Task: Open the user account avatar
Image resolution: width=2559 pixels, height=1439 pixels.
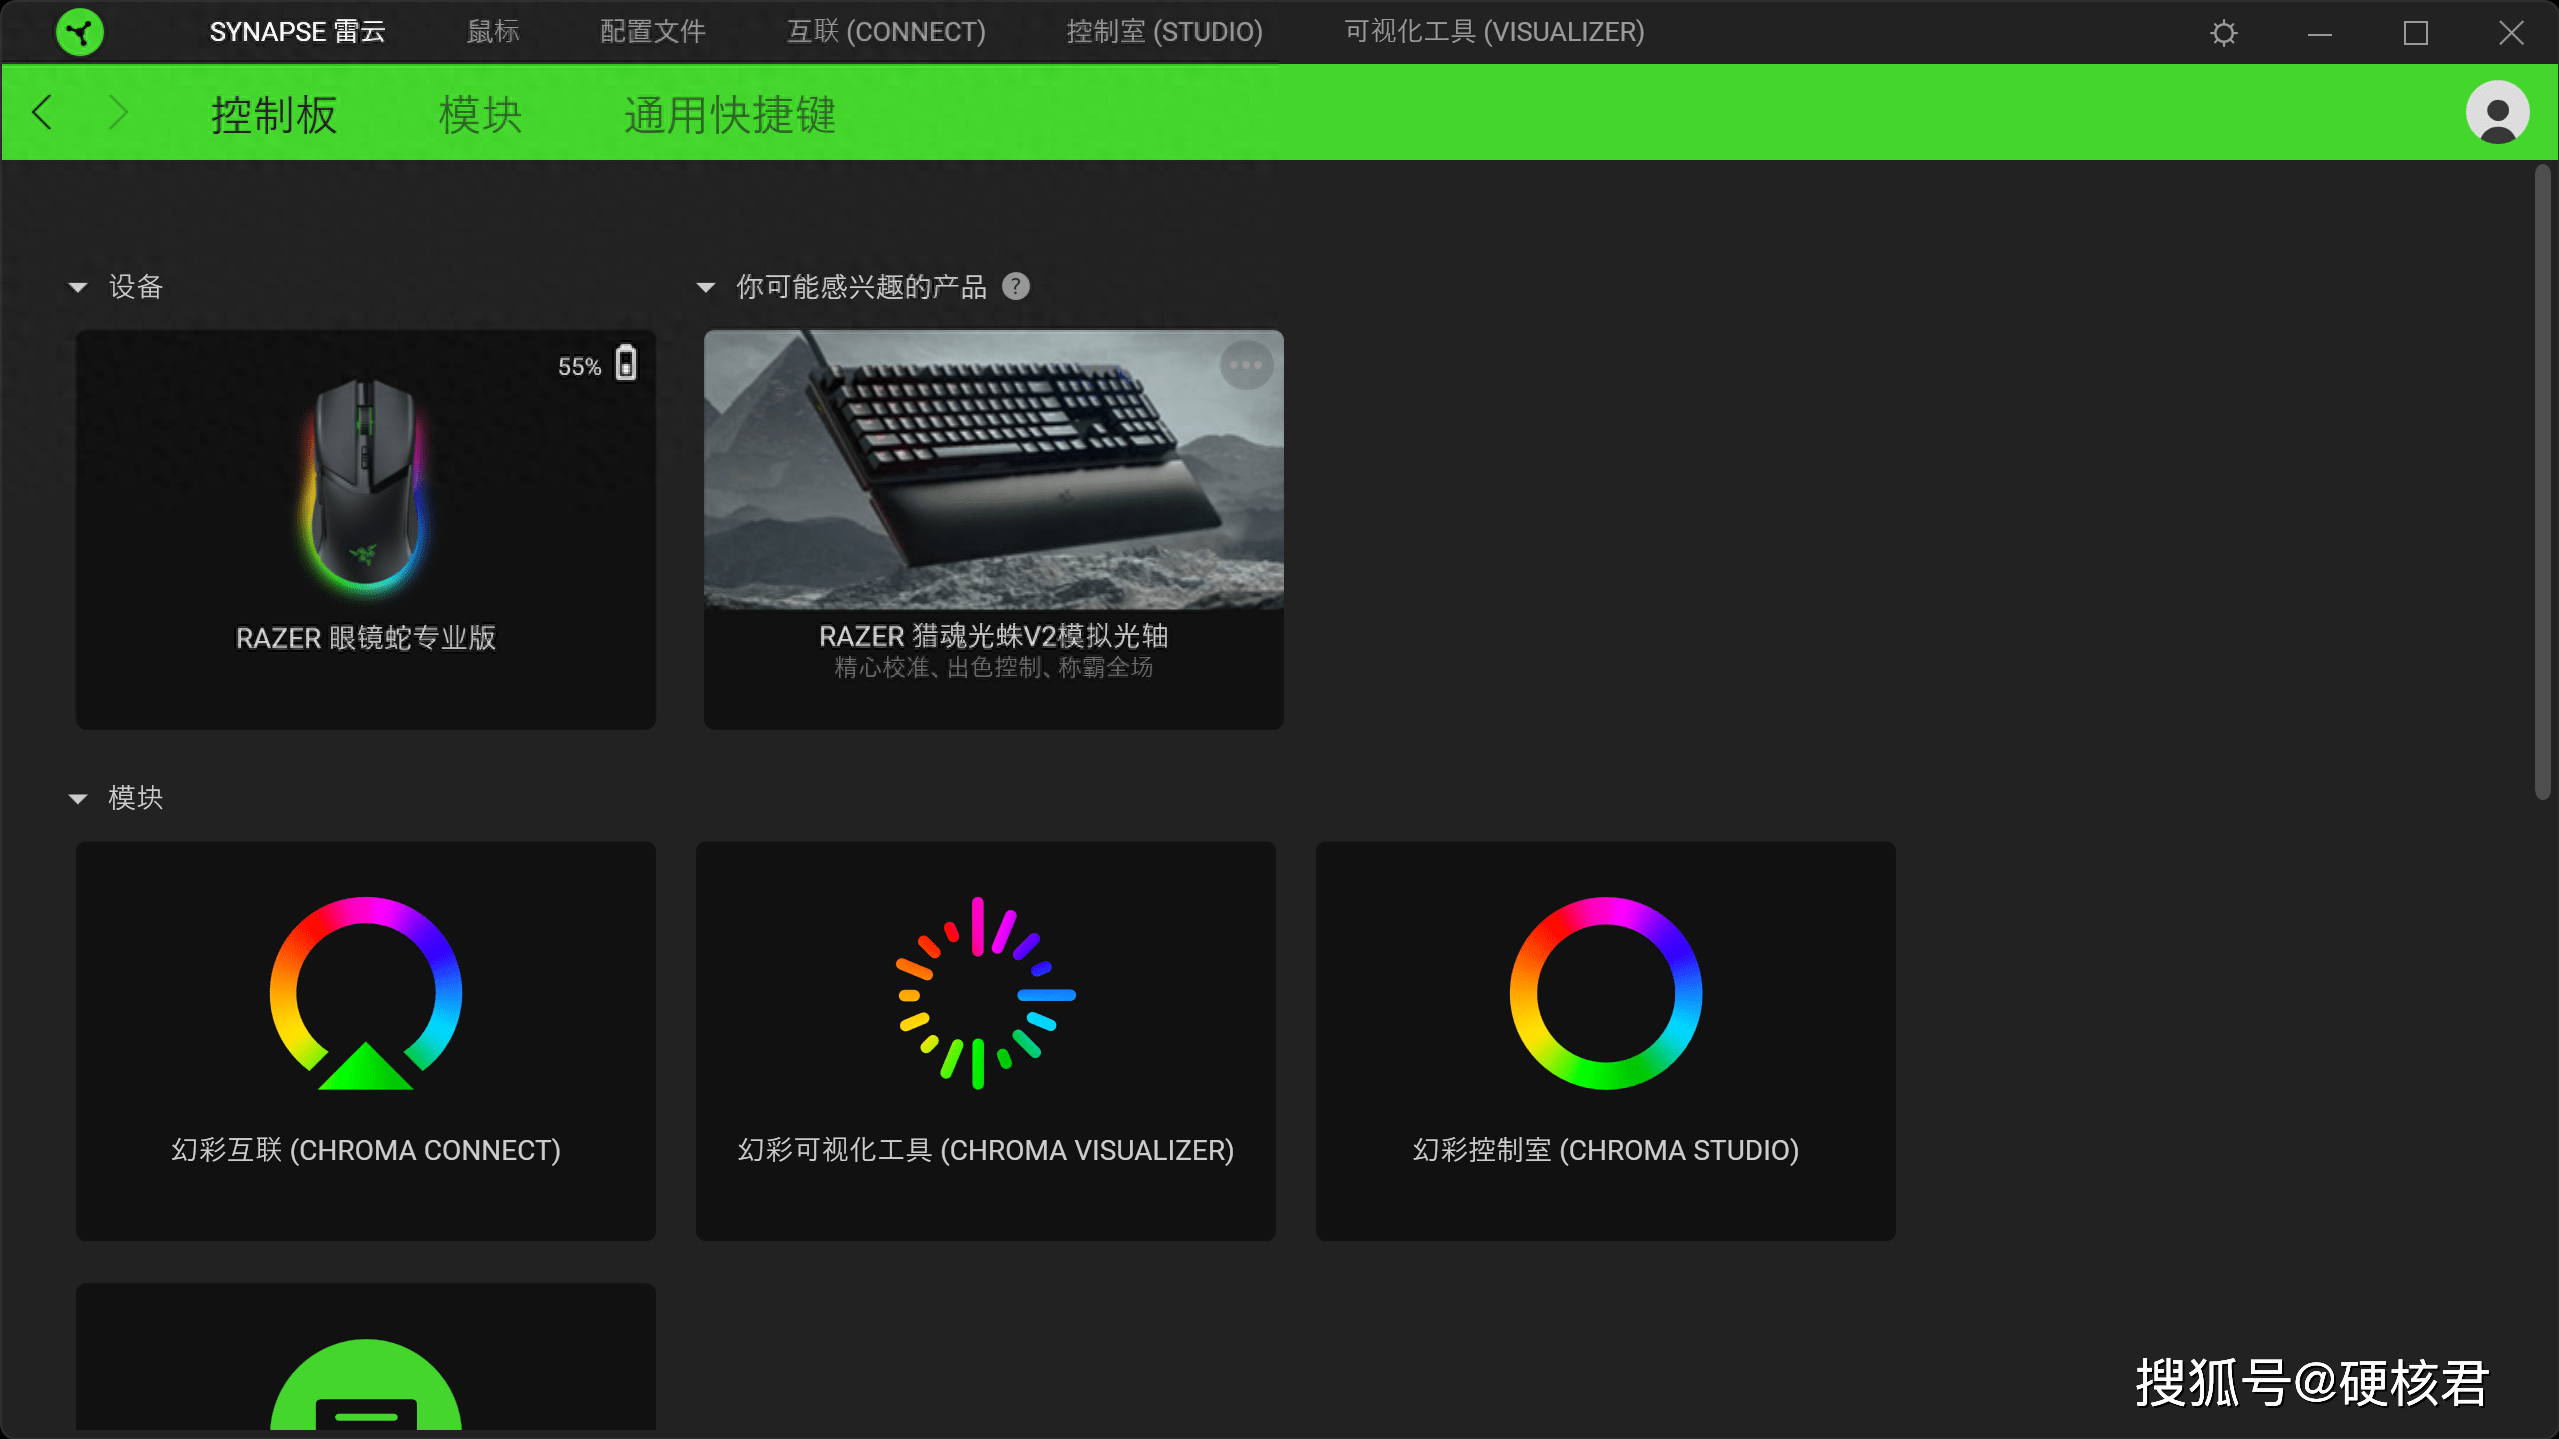Action: [x=2497, y=112]
